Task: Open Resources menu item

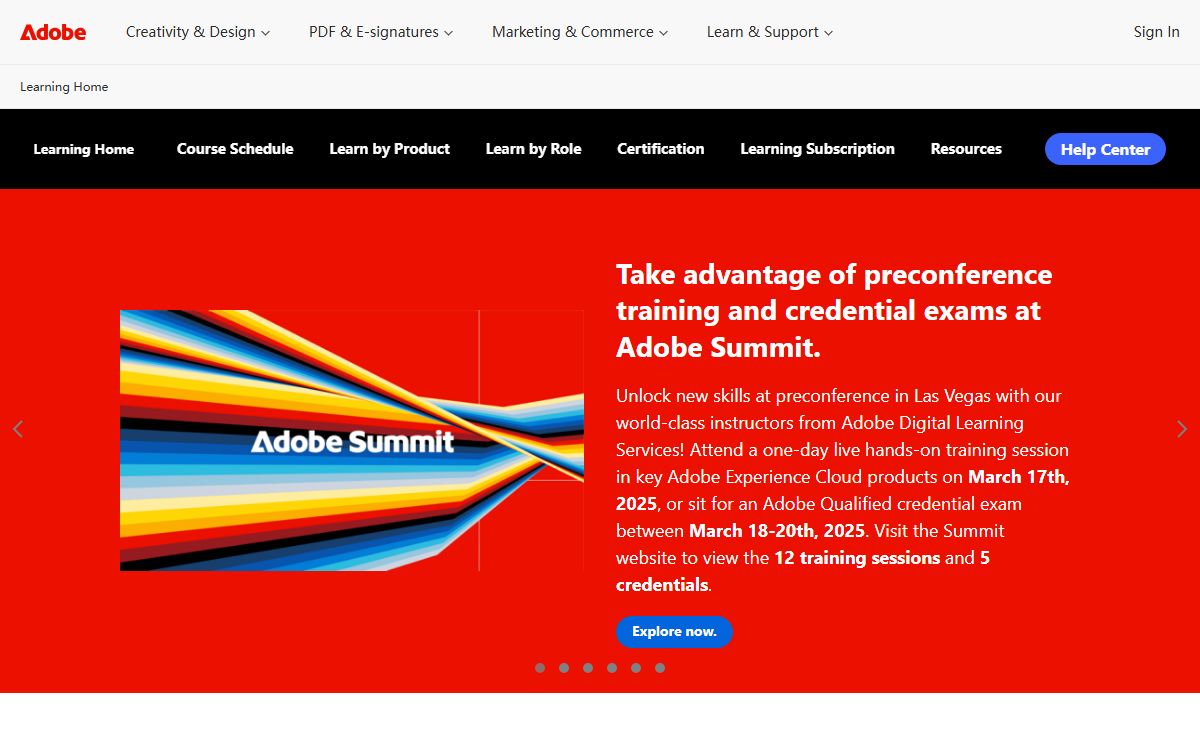Action: [966, 149]
